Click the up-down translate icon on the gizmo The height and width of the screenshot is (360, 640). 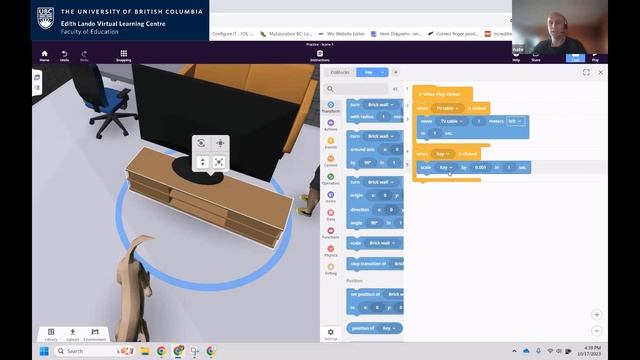pos(202,162)
